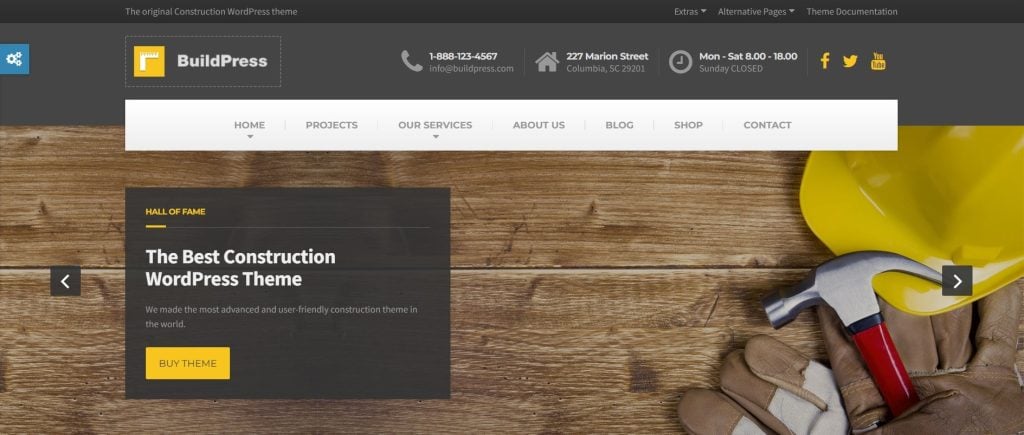Open the Blog menu item

pos(619,125)
